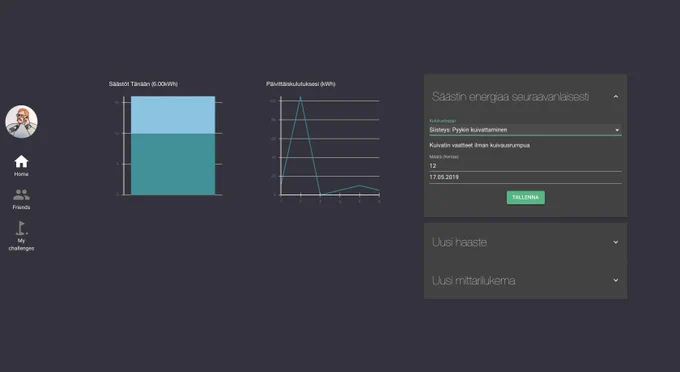This screenshot has width=680, height=372.
Task: Click the light blue top bar segment
Action: [173, 115]
